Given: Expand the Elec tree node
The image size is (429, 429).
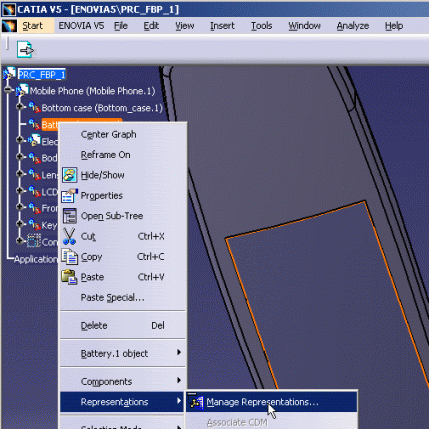Looking at the screenshot, I should pos(20,140).
